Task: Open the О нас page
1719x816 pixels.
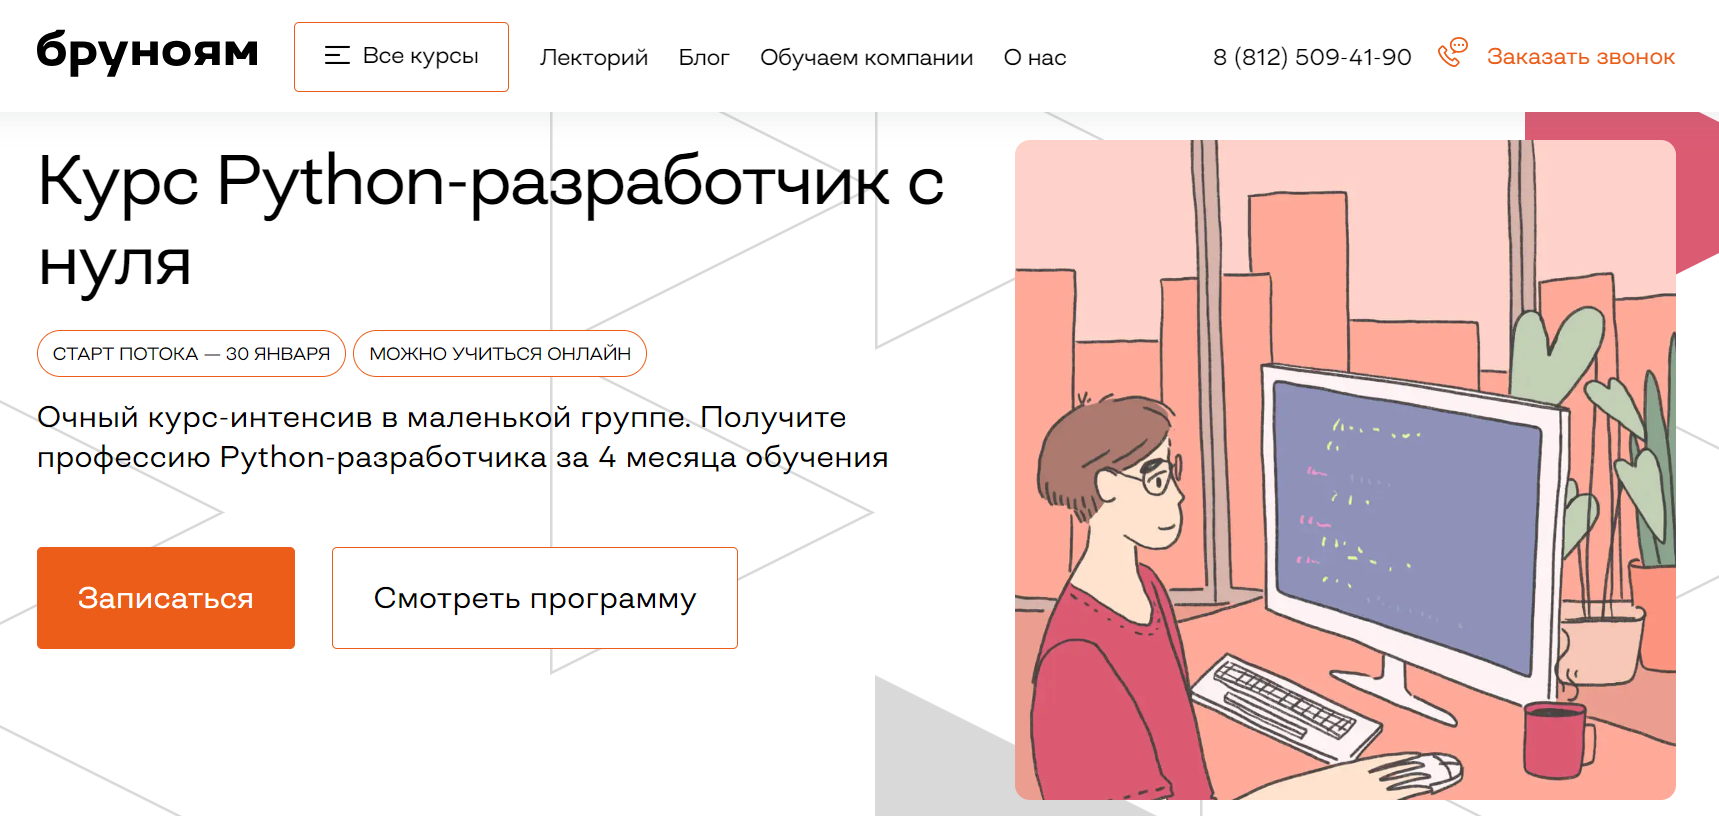Action: pos(1035,57)
